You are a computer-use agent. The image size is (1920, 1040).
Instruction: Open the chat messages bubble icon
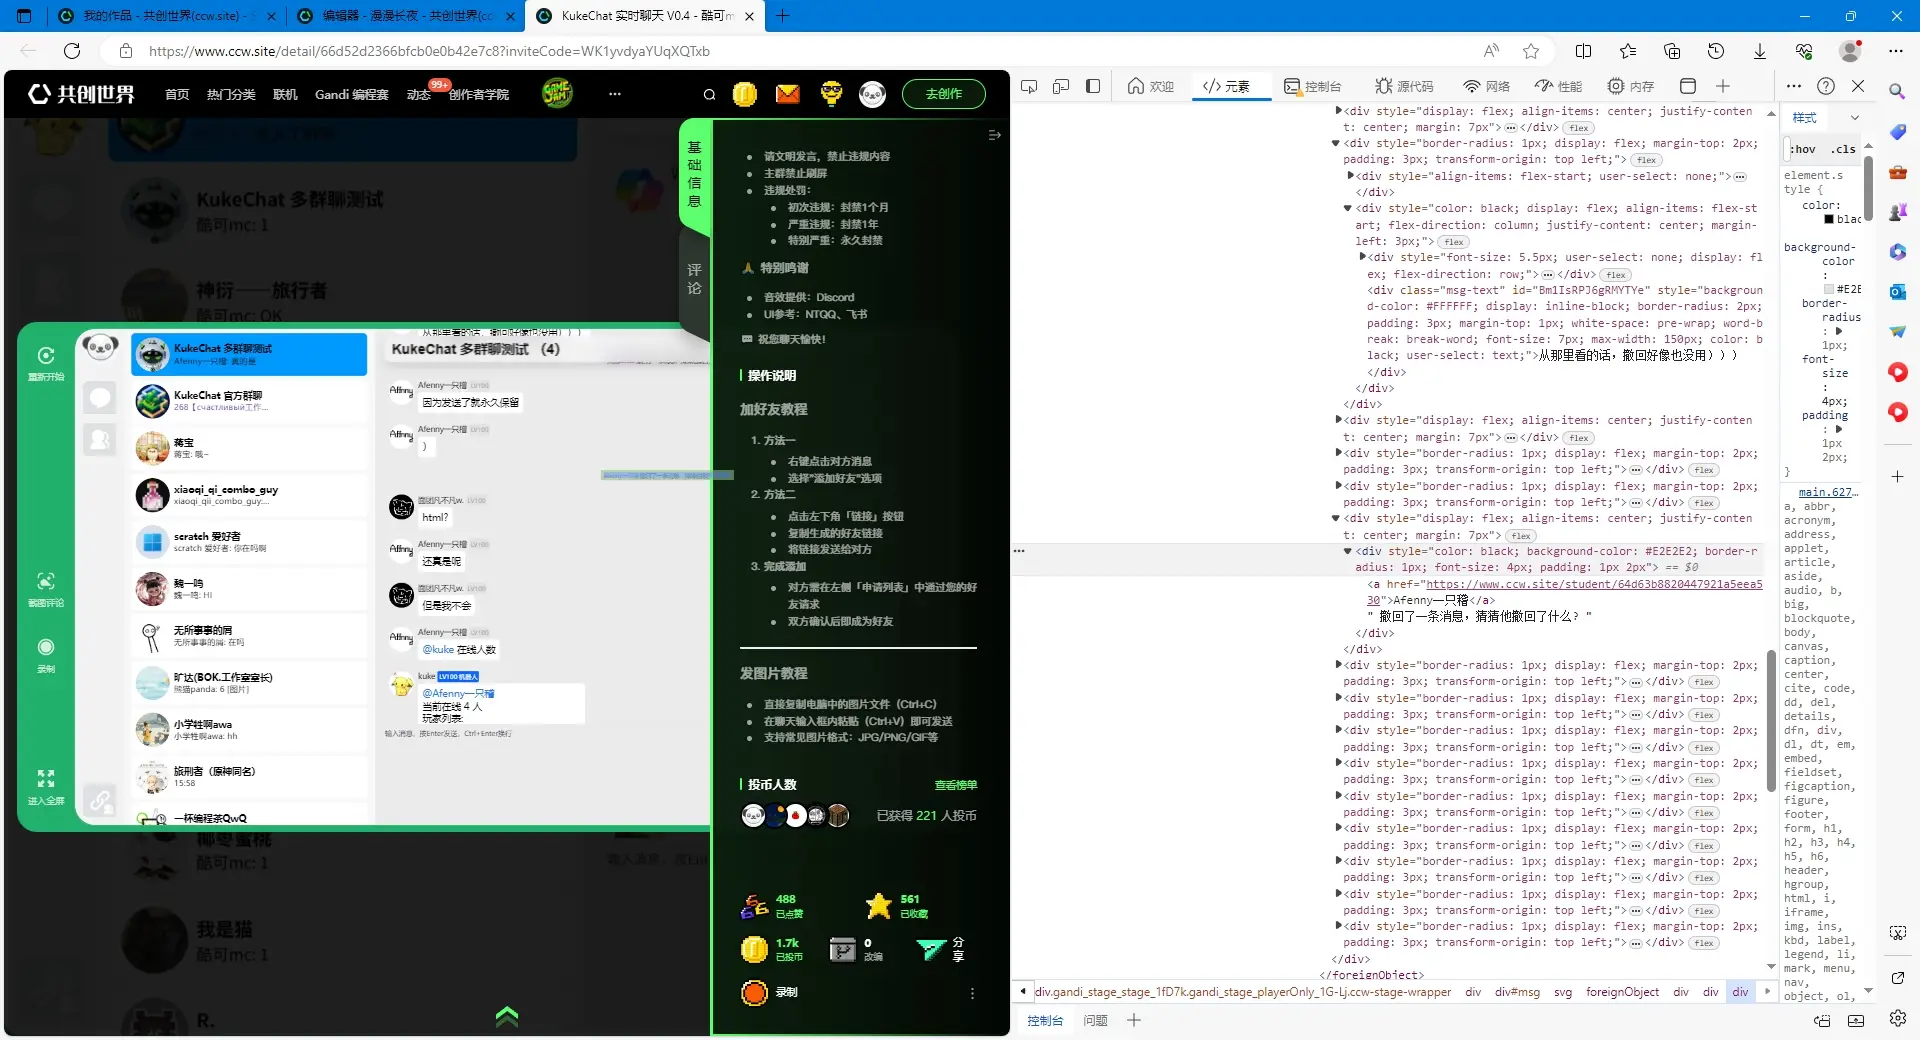tap(100, 398)
